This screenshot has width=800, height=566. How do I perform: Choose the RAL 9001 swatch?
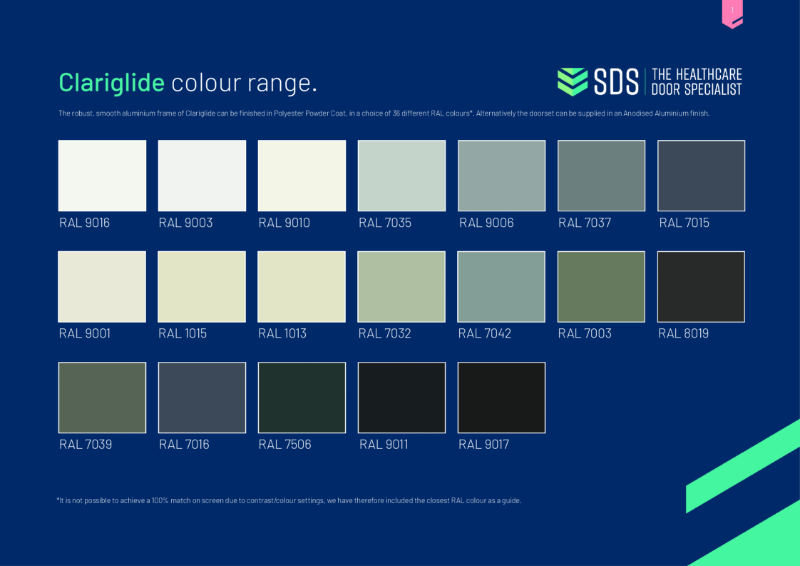(x=102, y=286)
